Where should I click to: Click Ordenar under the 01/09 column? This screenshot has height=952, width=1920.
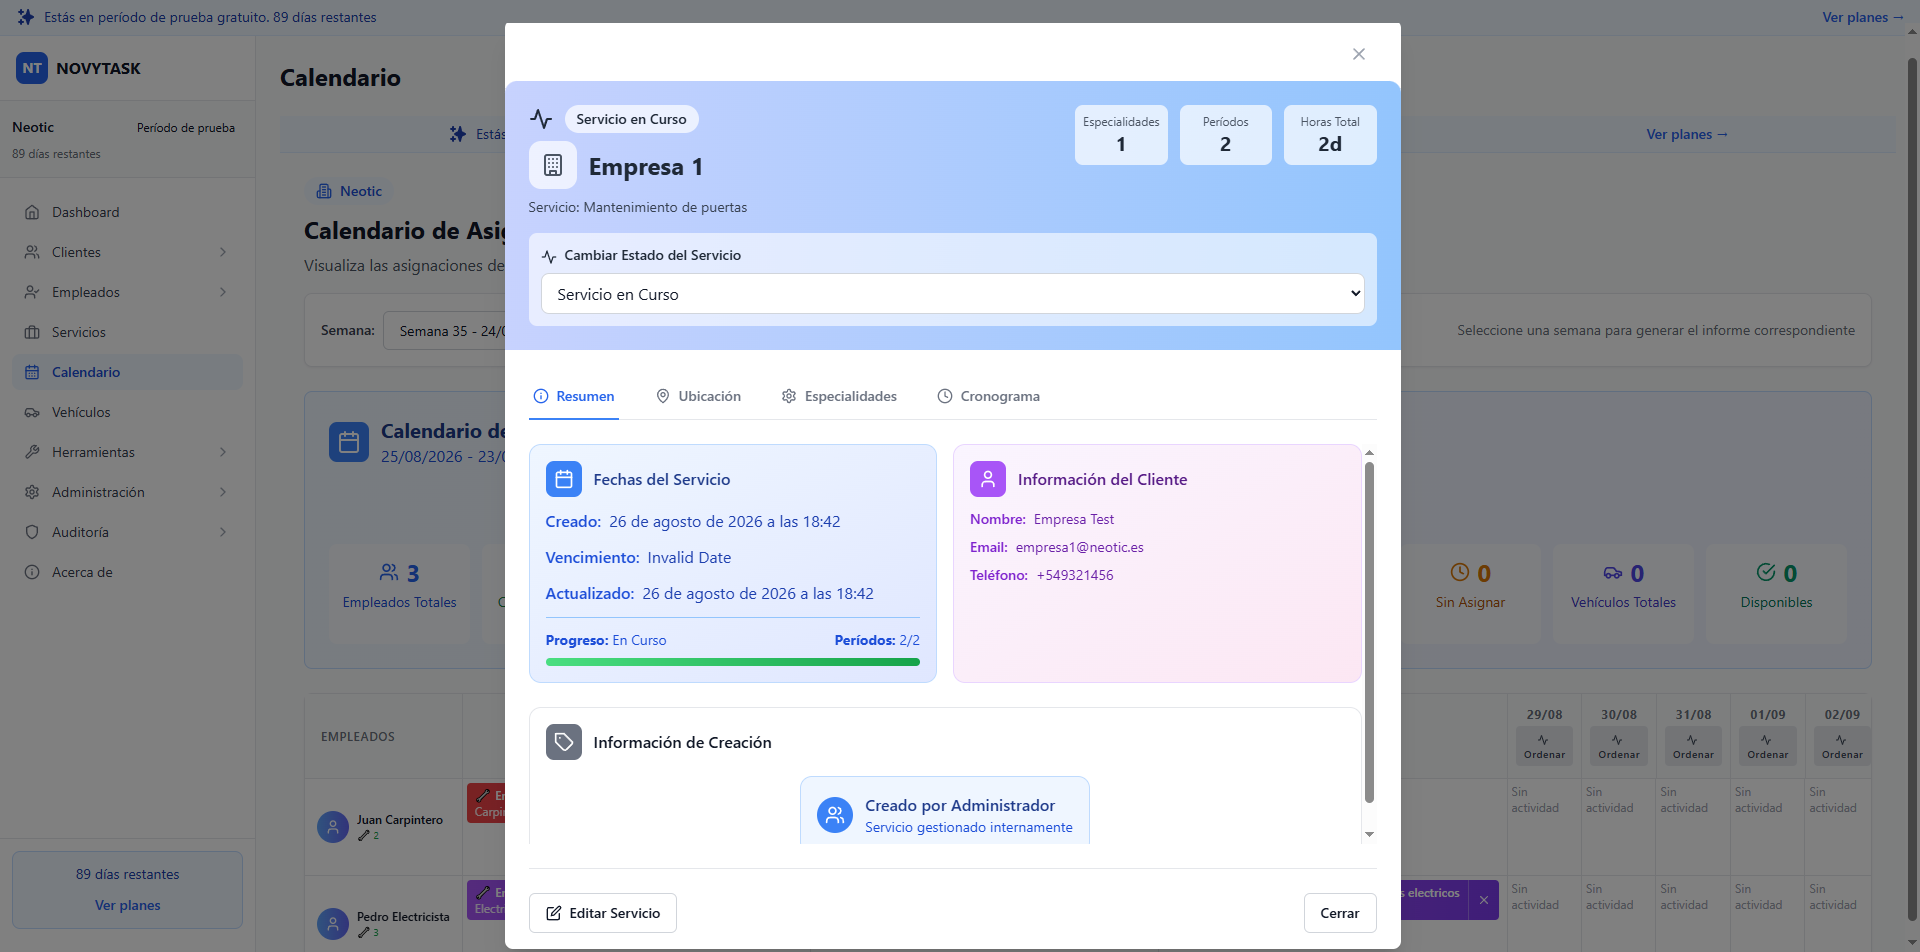click(1767, 746)
